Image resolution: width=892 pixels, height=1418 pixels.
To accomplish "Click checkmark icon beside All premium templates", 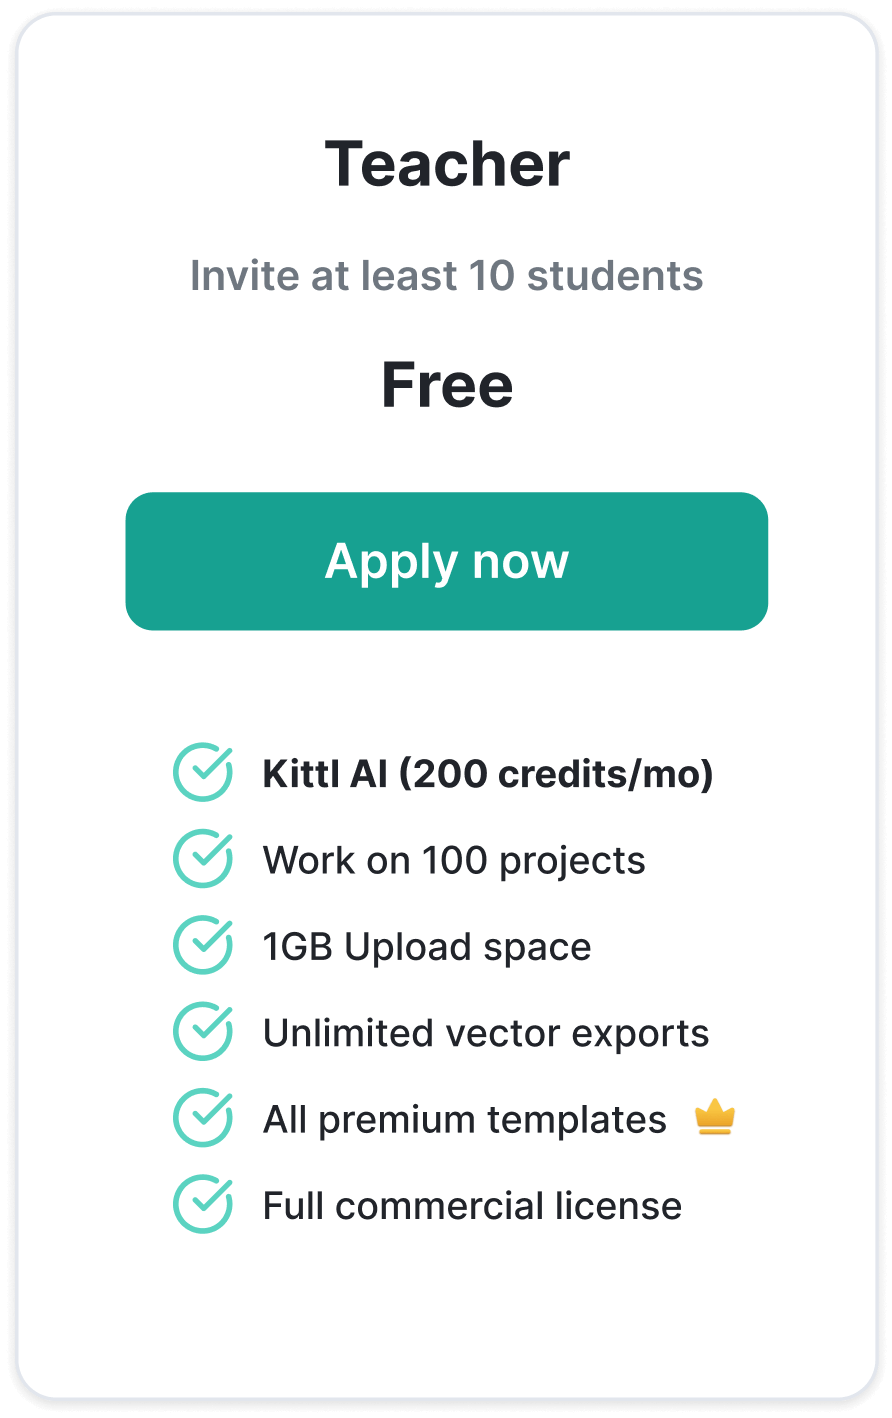I will [203, 1118].
